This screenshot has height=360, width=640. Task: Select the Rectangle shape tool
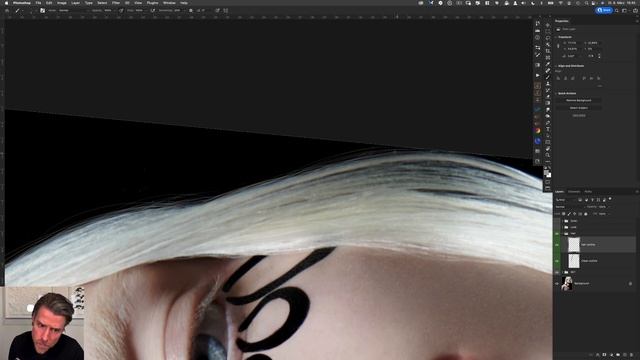point(548,142)
